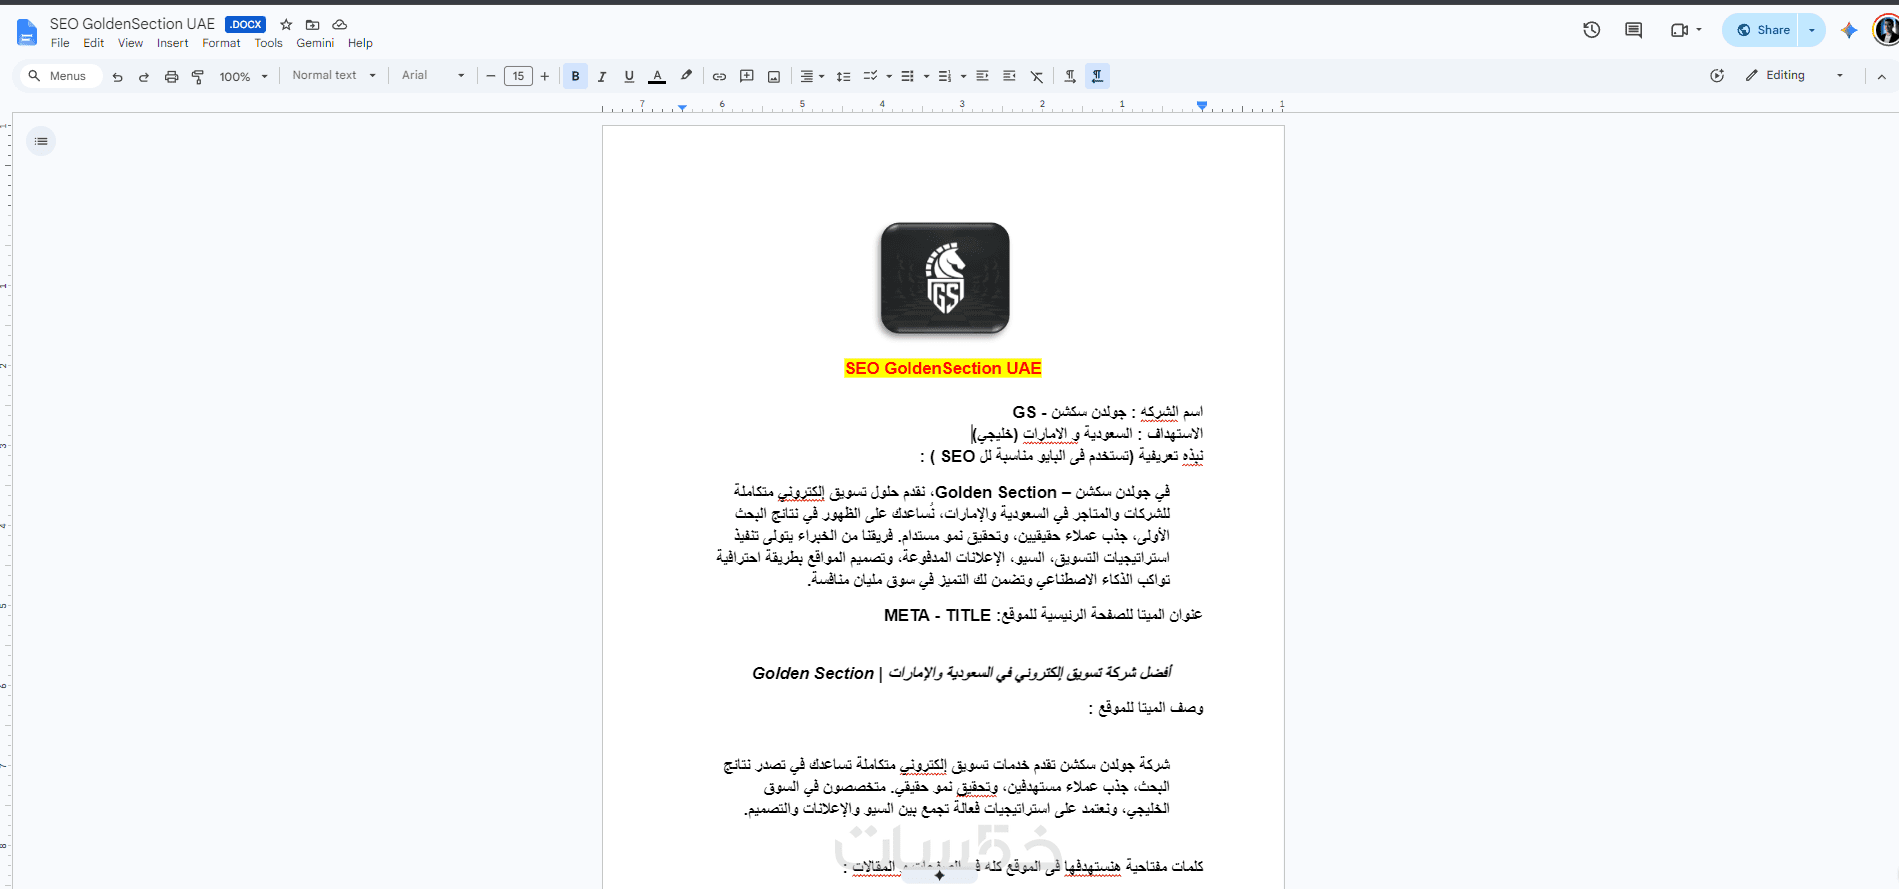Open the Format menu
1899x889 pixels.
(221, 43)
